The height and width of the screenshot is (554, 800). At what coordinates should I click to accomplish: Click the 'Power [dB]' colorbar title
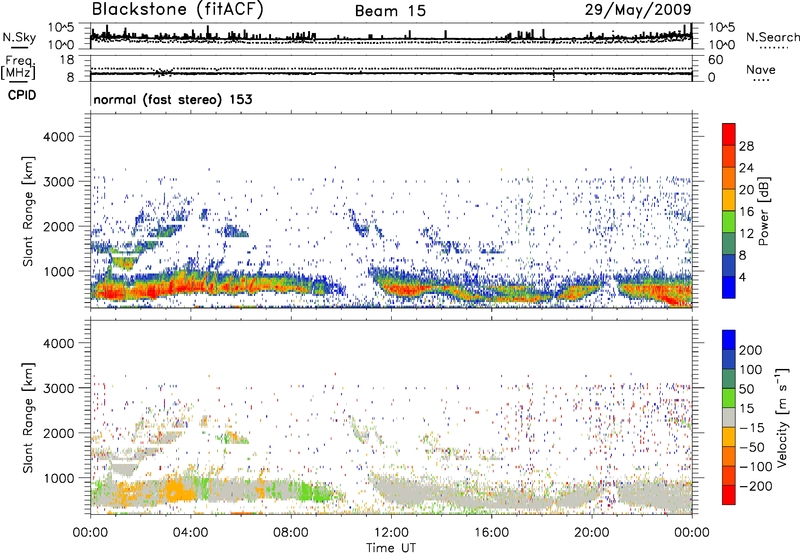763,211
